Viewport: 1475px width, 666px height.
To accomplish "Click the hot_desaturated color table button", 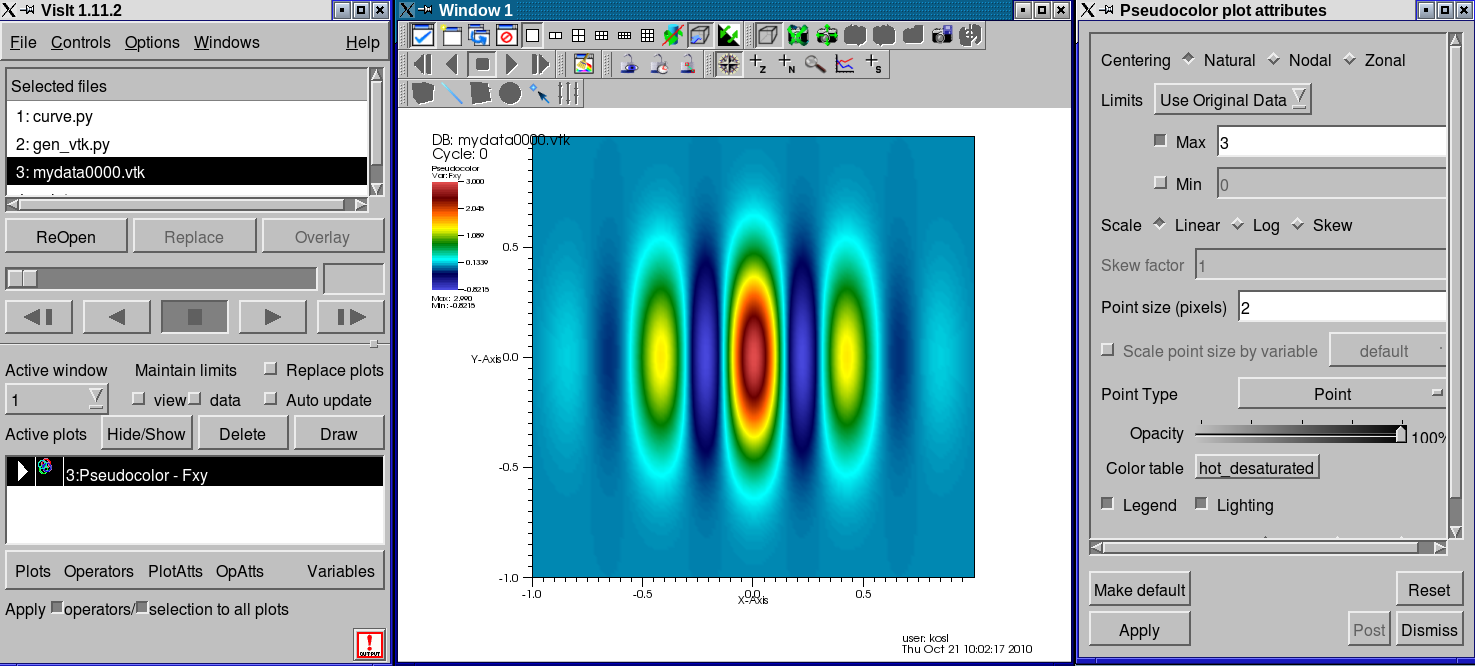I will click(1256, 468).
